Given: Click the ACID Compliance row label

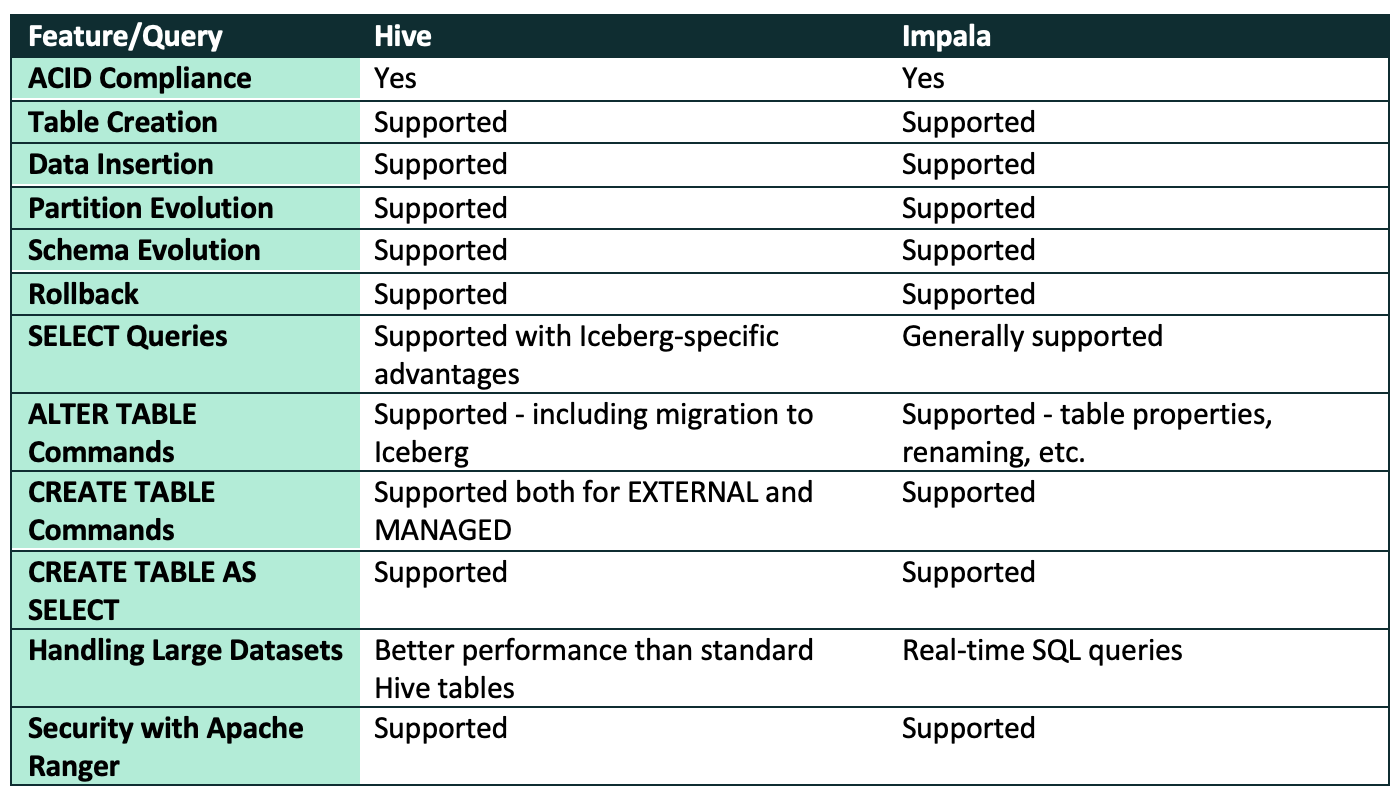Looking at the screenshot, I should 140,78.
